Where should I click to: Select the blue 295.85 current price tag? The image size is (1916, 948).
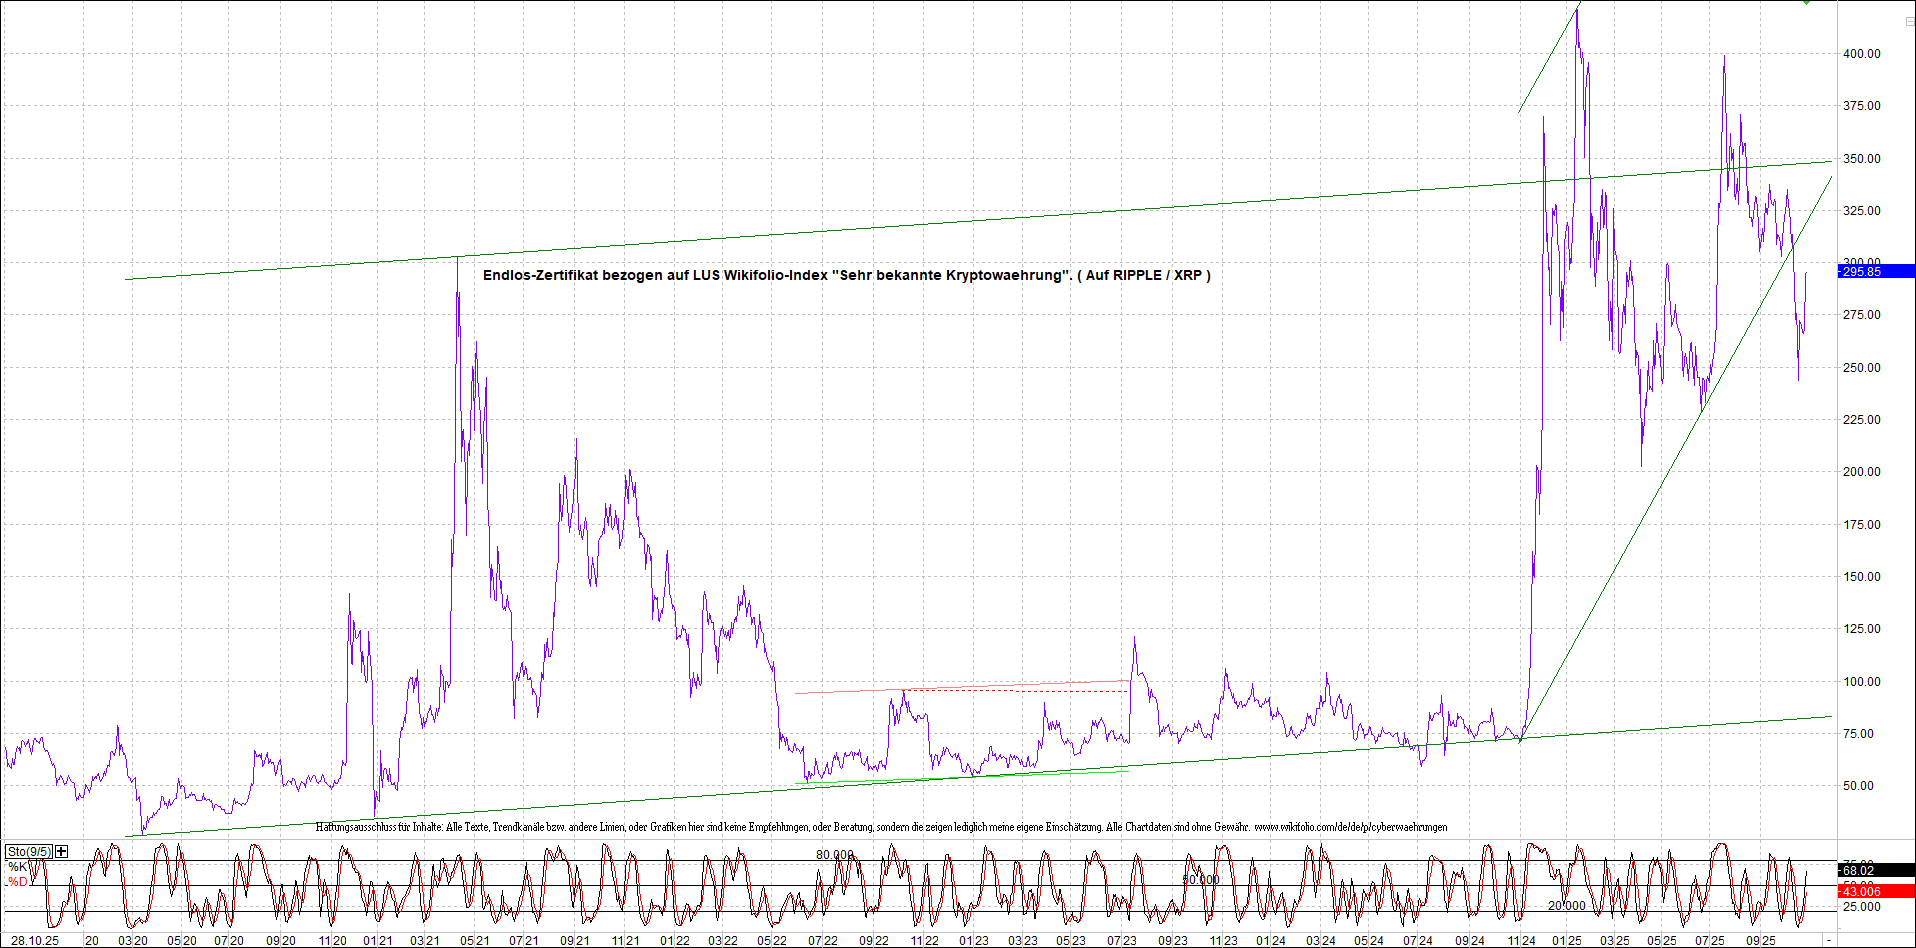(x=1875, y=271)
